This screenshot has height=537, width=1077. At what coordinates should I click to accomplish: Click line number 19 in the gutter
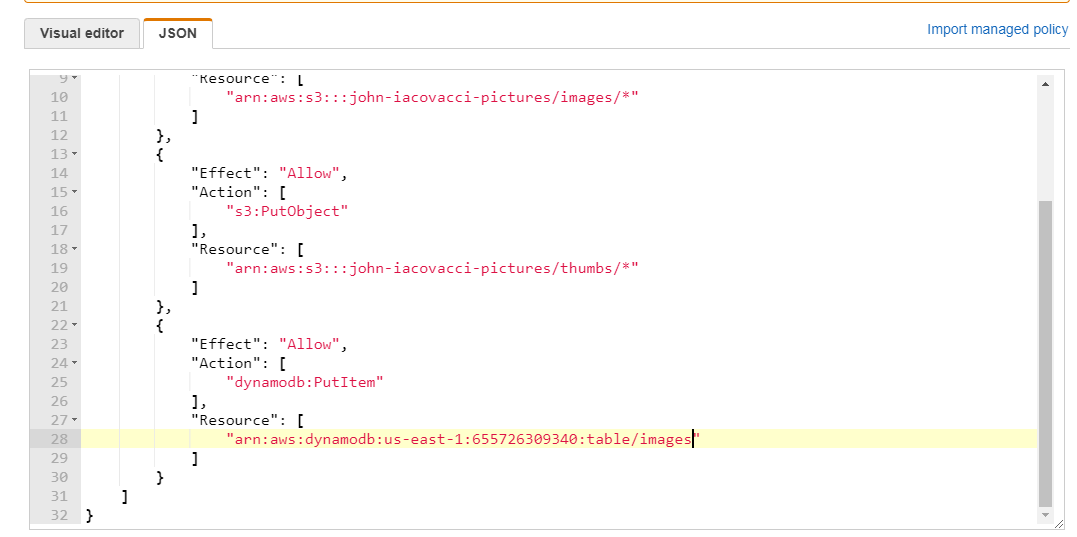point(60,268)
